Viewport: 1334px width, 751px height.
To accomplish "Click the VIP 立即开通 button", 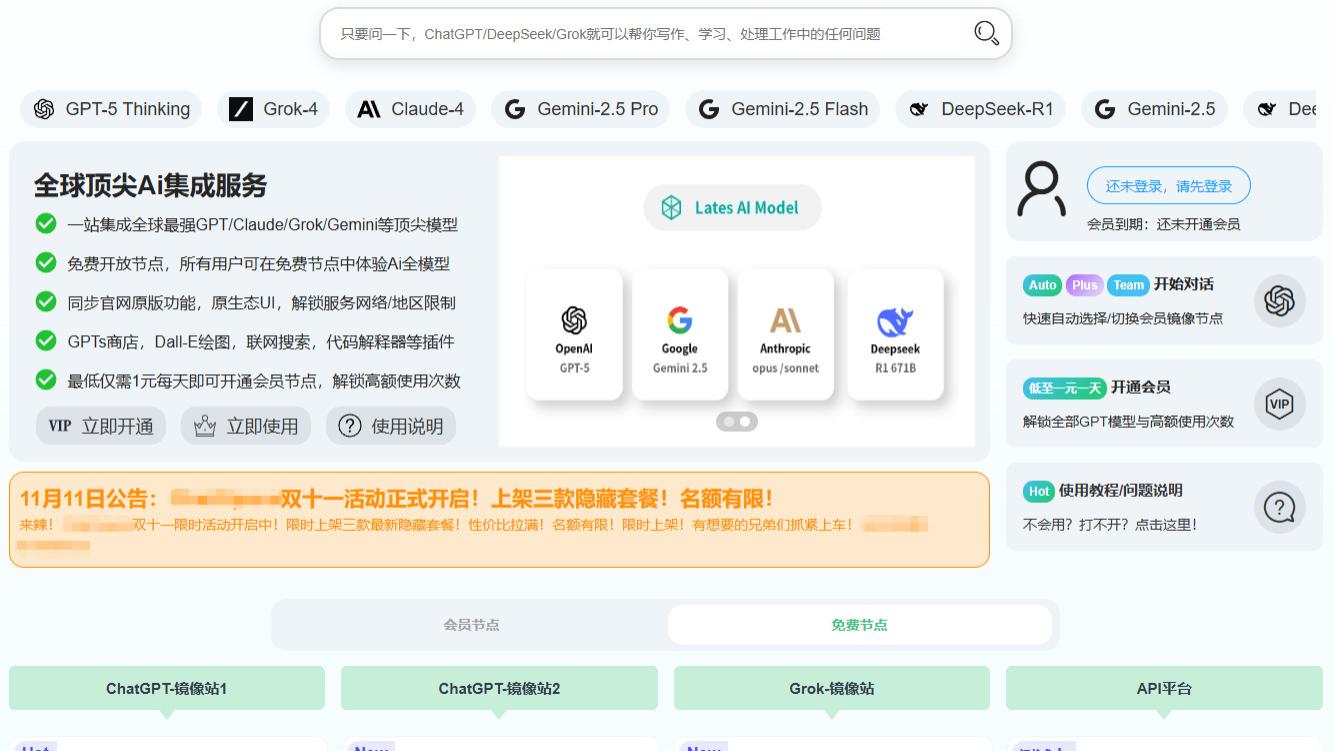I will pyautogui.click(x=100, y=425).
